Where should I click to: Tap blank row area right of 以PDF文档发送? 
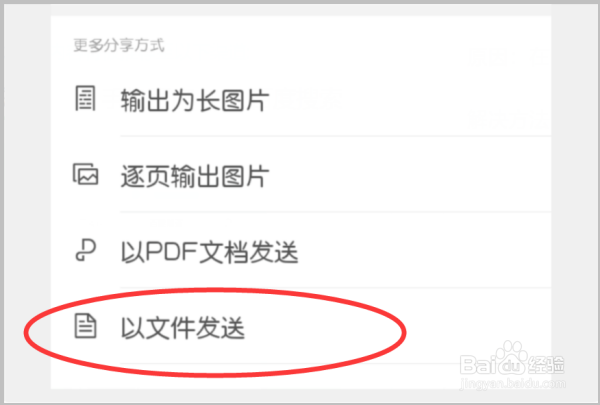click(x=425, y=252)
